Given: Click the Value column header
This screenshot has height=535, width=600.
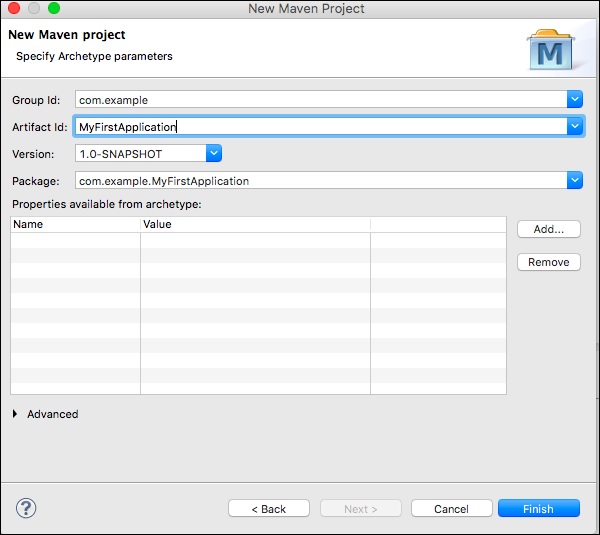Looking at the screenshot, I should click(255, 225).
